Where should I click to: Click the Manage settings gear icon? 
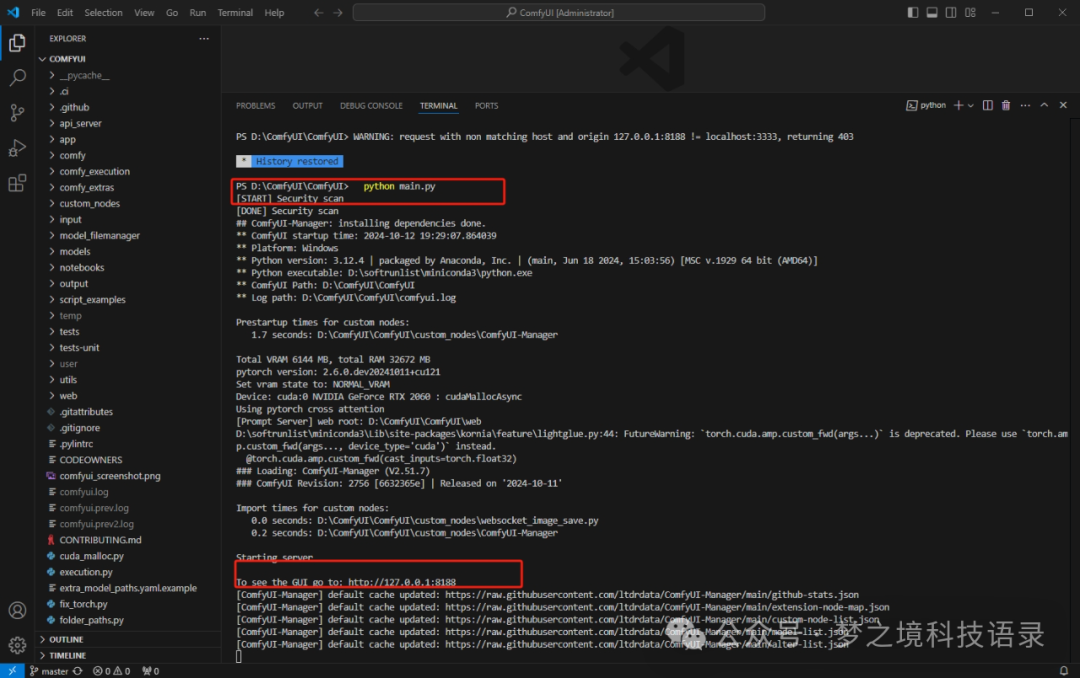17,645
